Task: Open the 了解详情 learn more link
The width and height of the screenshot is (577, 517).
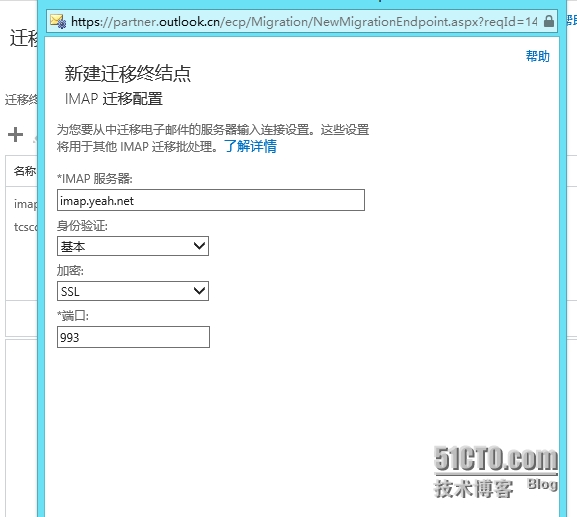Action: pos(251,146)
